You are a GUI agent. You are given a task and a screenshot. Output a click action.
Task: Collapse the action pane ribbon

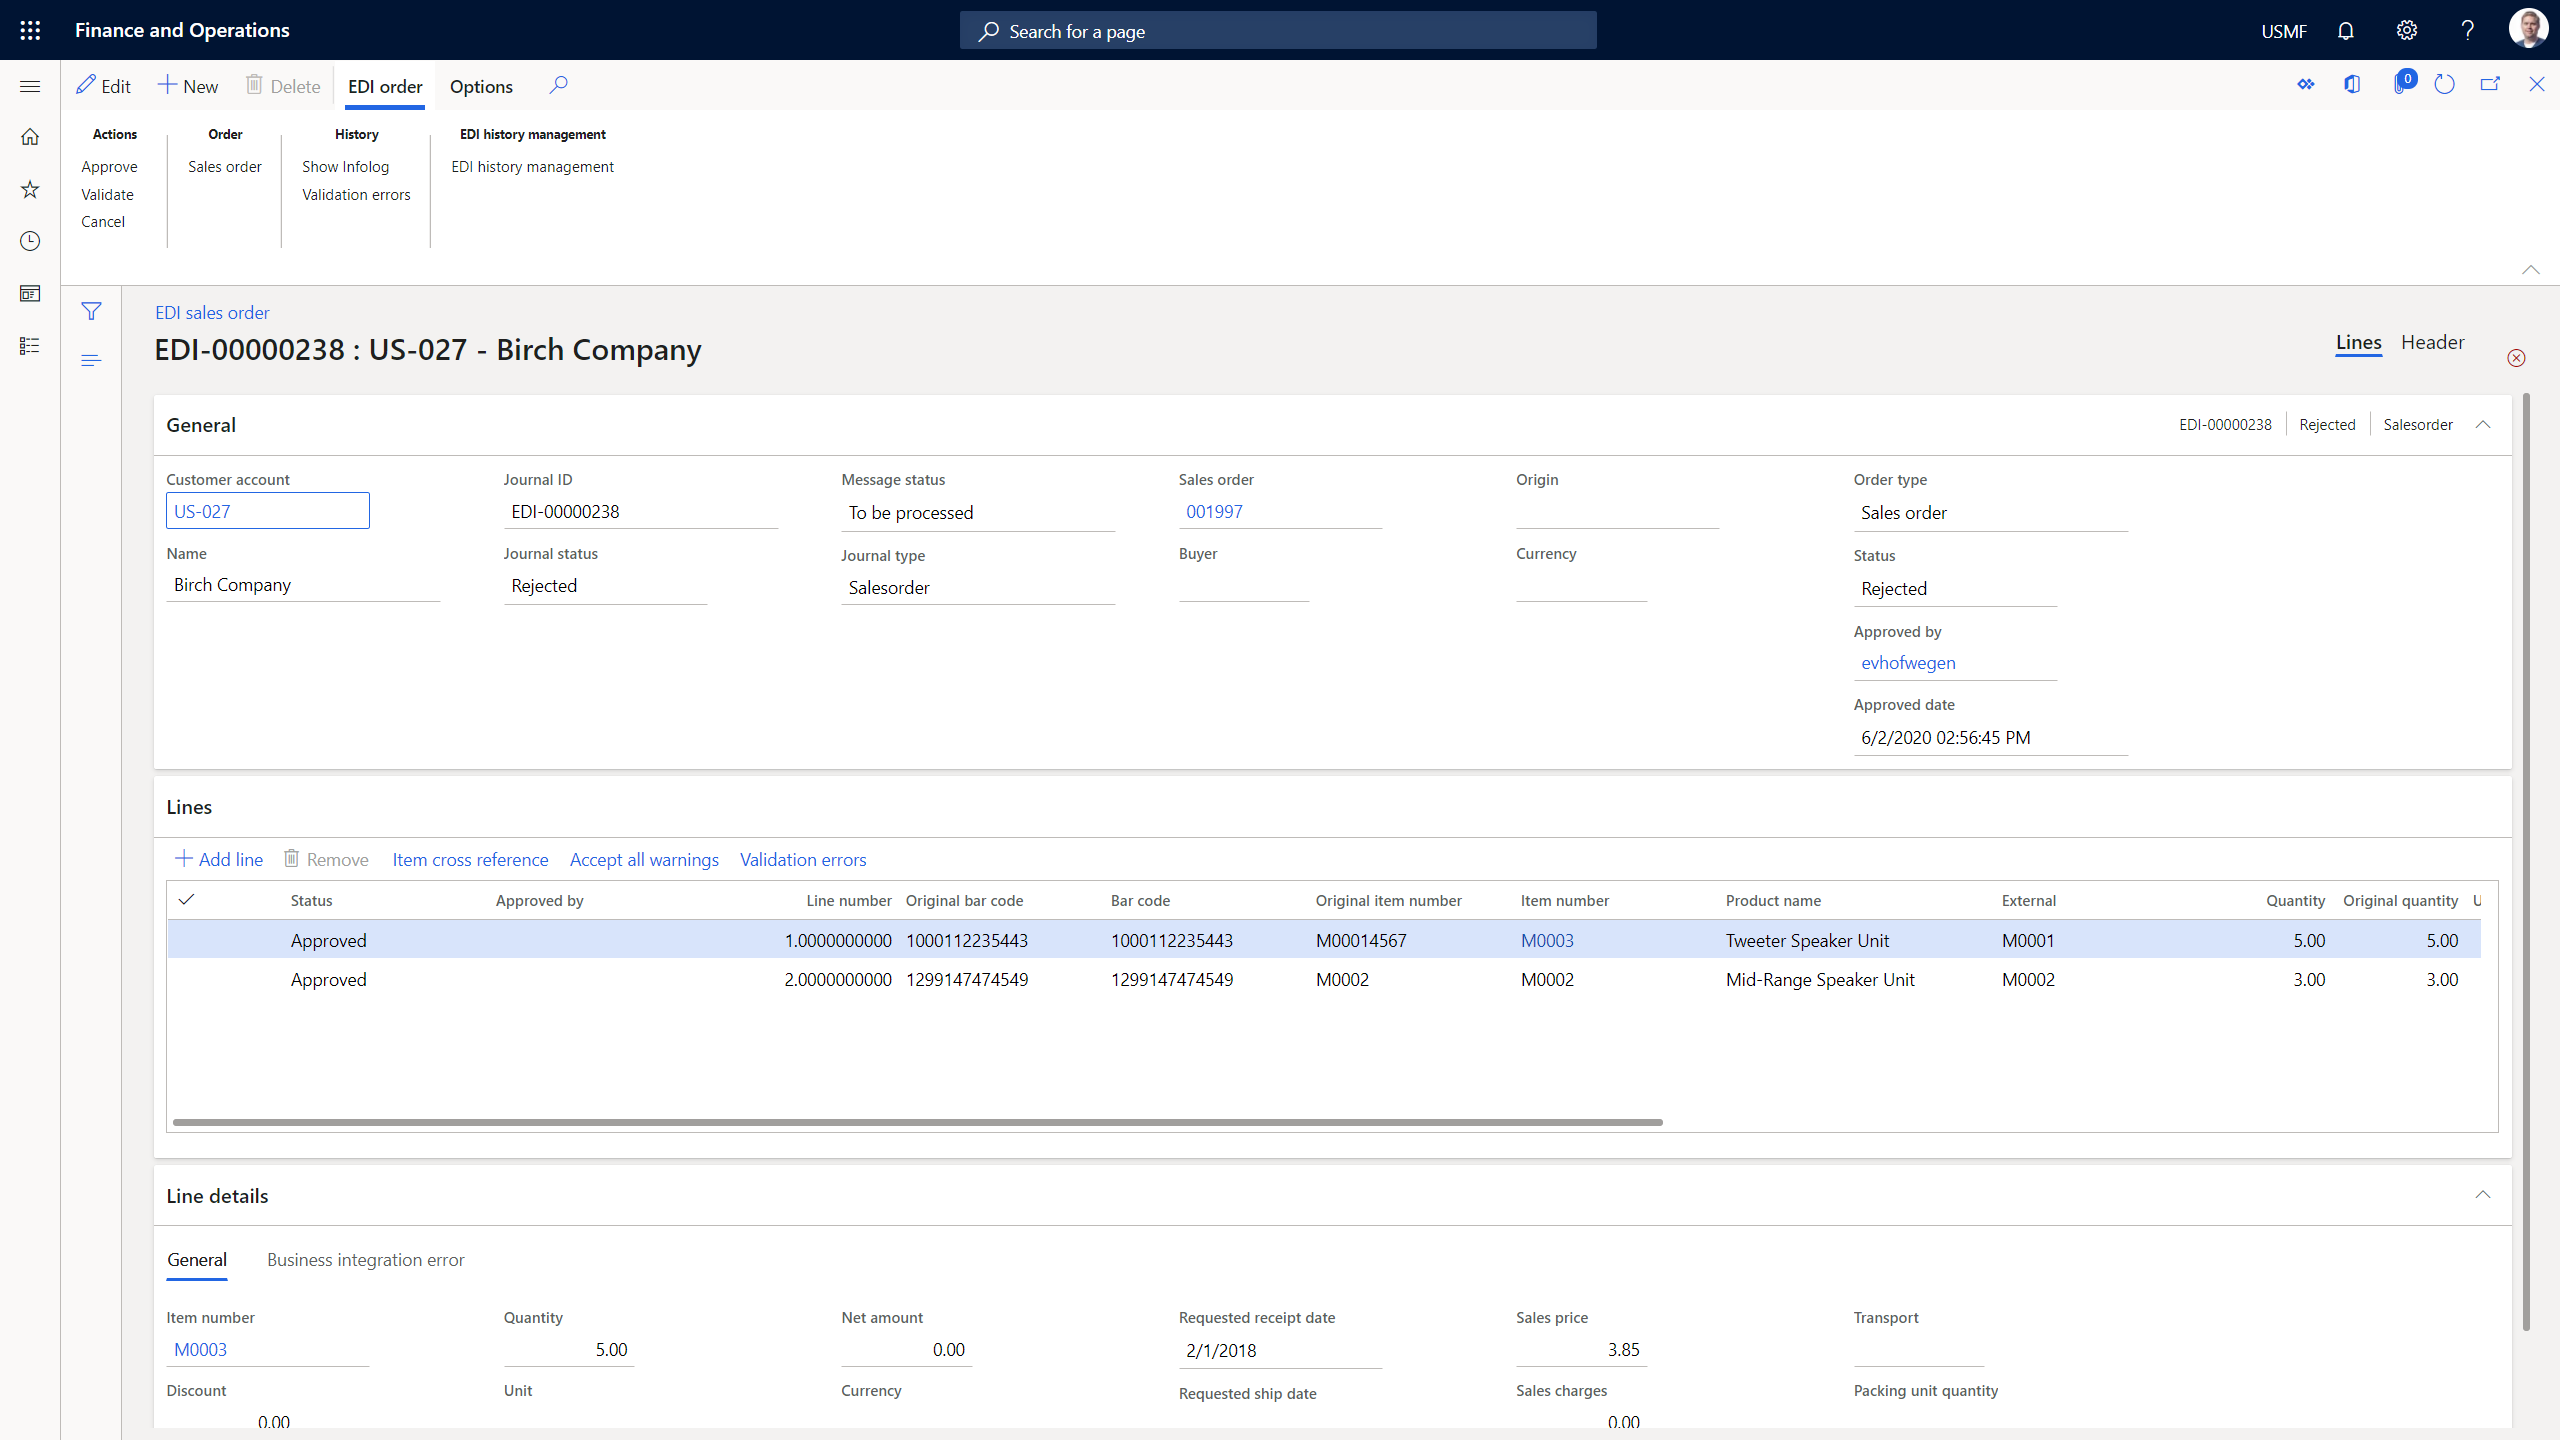2530,269
